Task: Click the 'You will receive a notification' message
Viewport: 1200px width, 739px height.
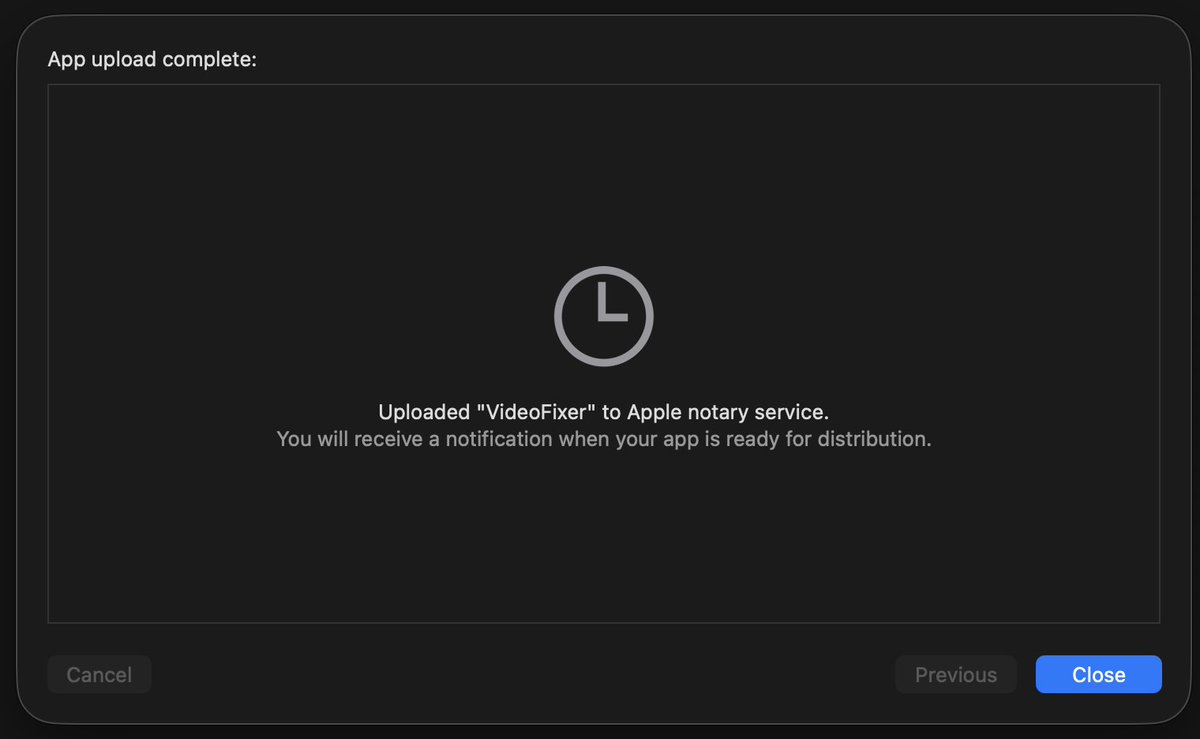Action: (x=604, y=439)
